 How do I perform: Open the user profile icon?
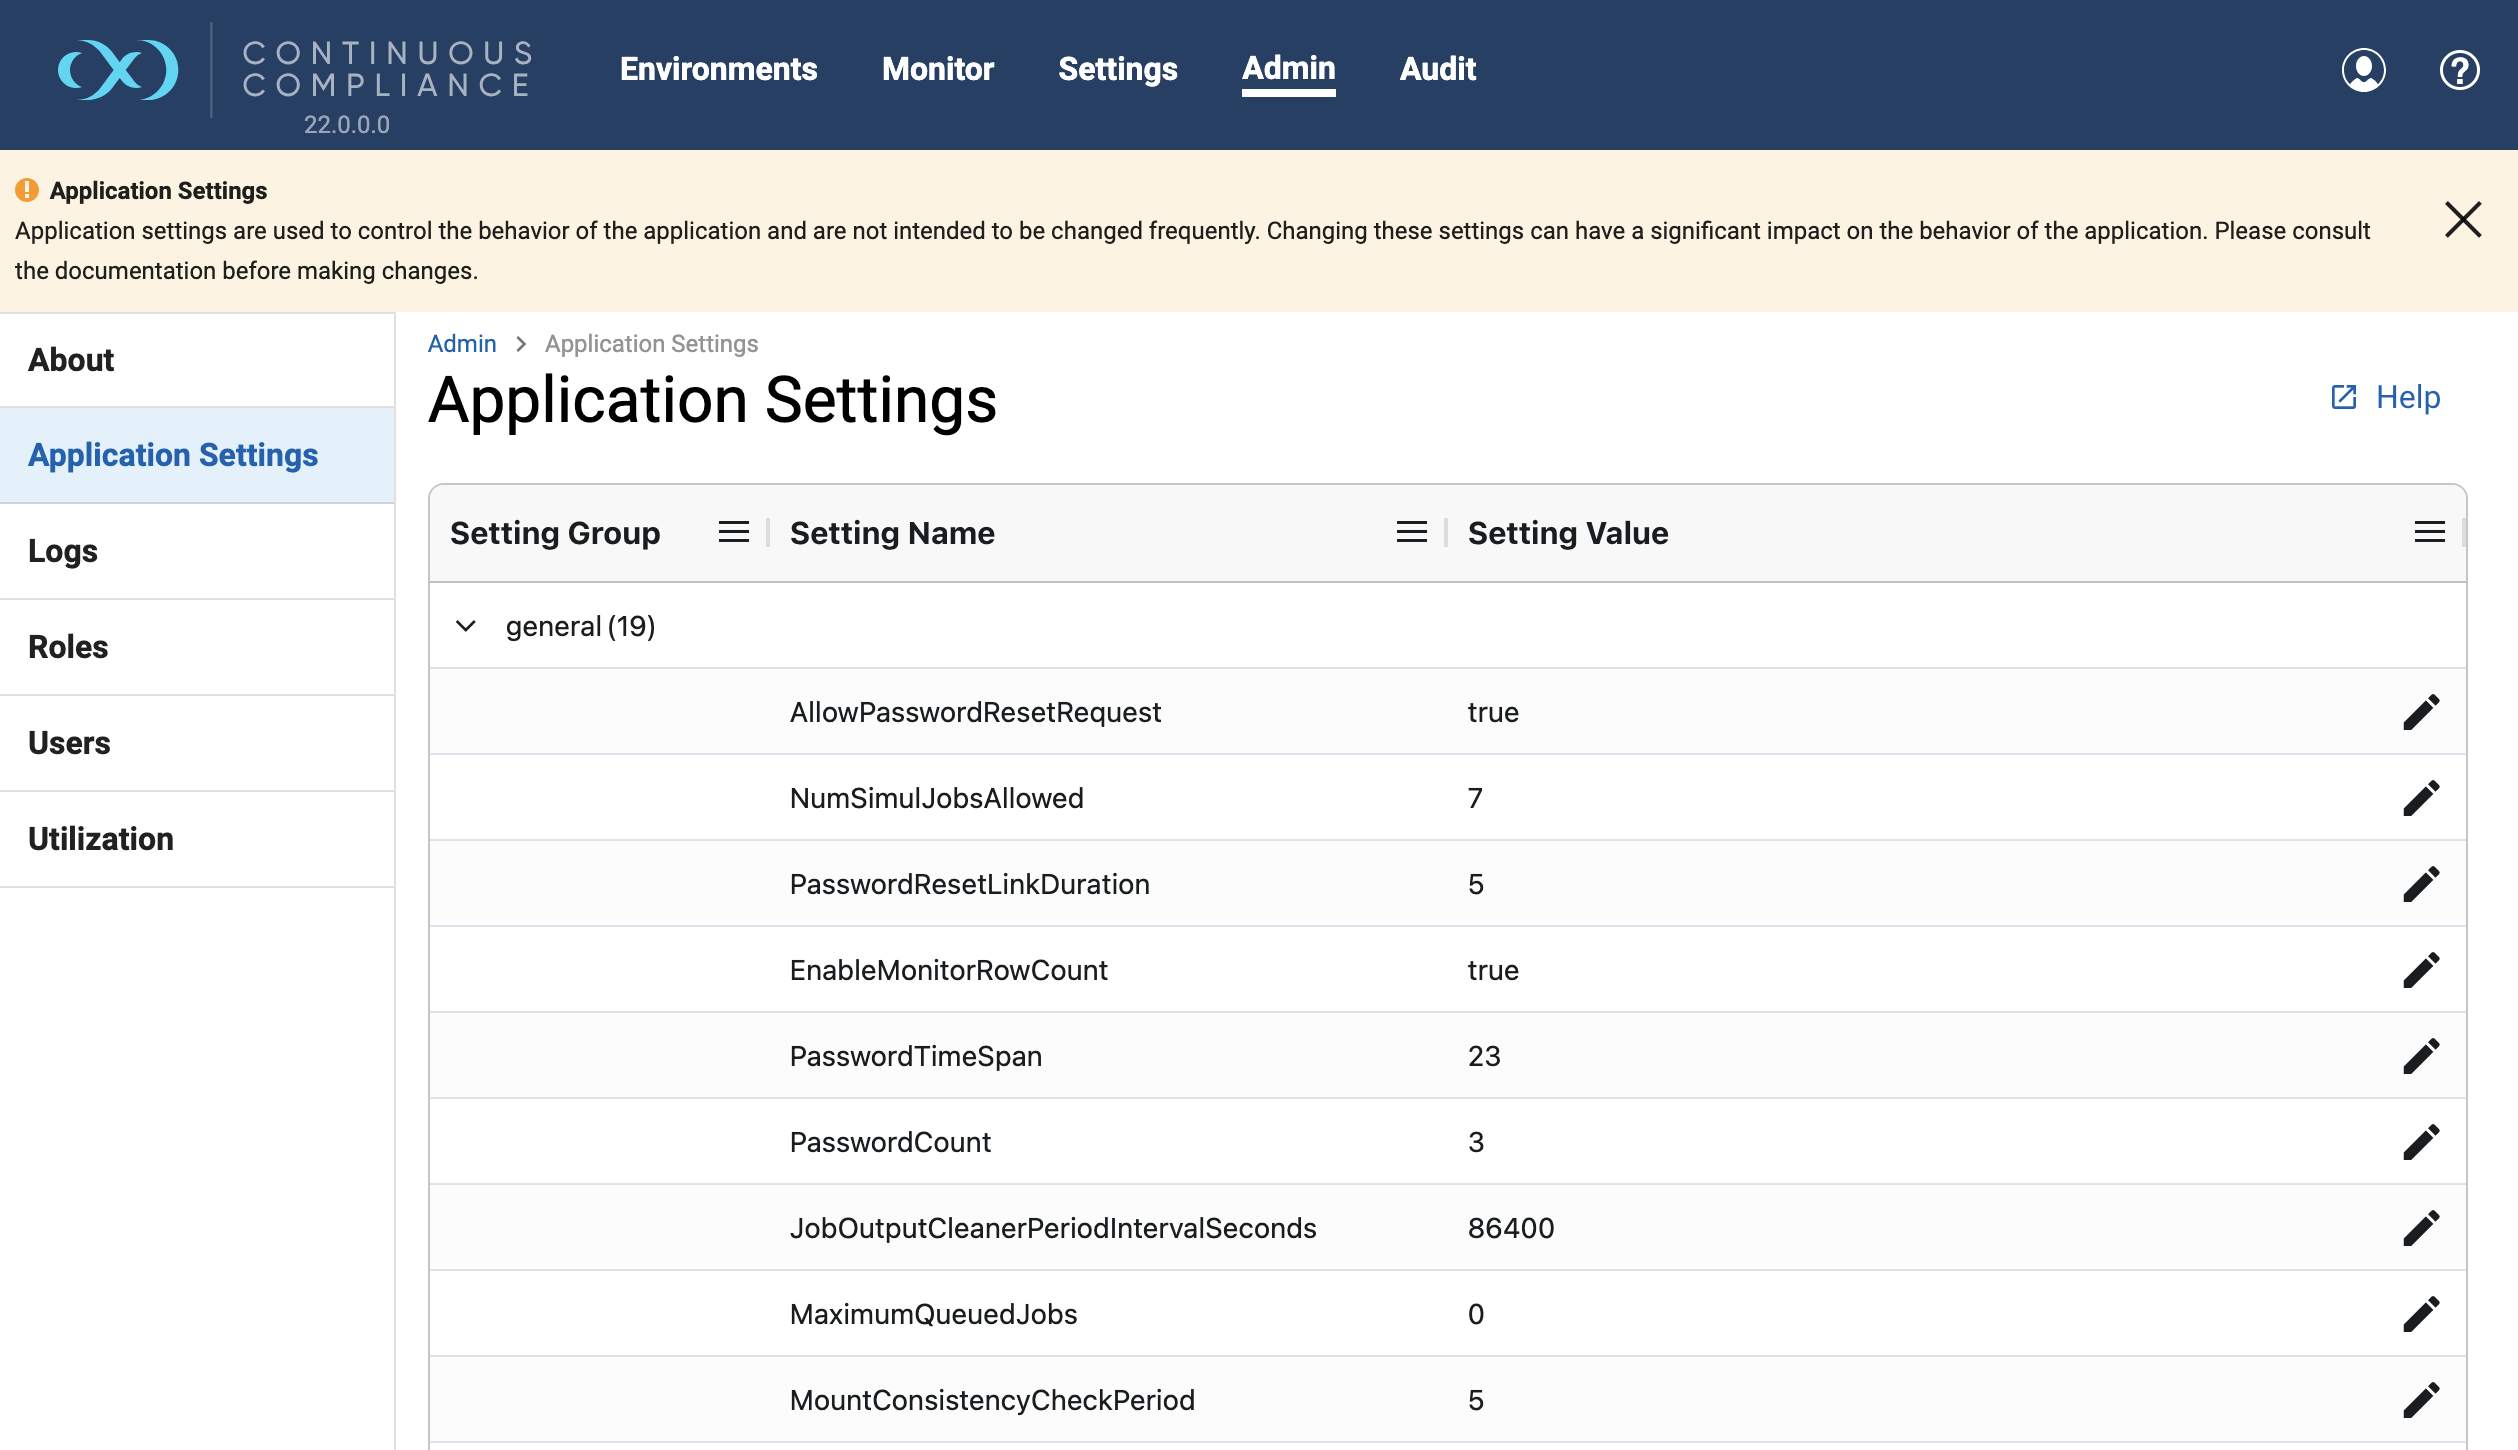pos(2363,70)
